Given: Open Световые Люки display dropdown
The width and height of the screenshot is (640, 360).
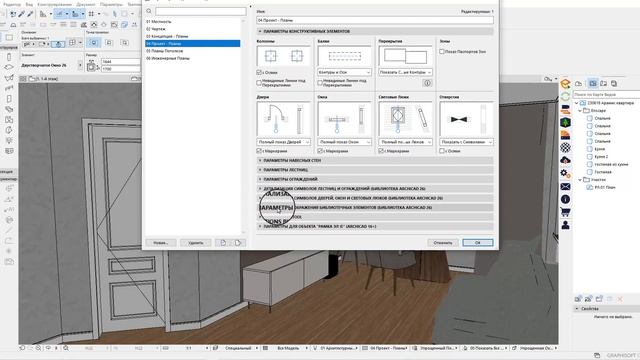Looking at the screenshot, I should [405, 142].
